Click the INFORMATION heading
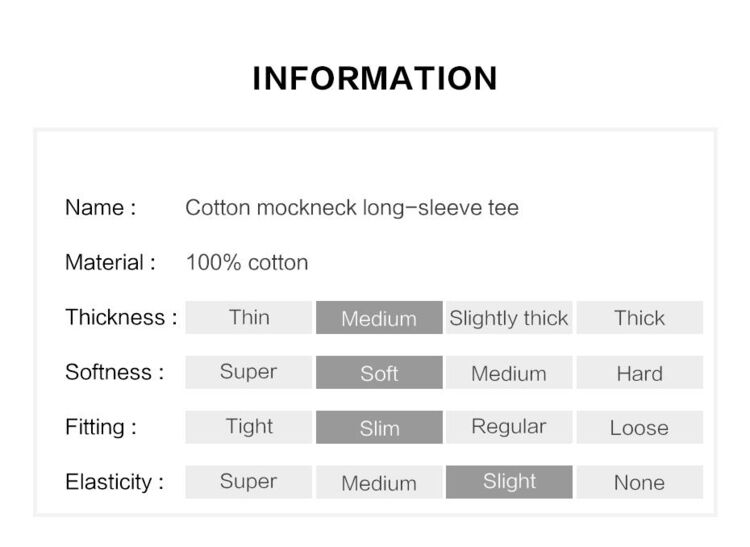The height and width of the screenshot is (547, 750). [375, 78]
